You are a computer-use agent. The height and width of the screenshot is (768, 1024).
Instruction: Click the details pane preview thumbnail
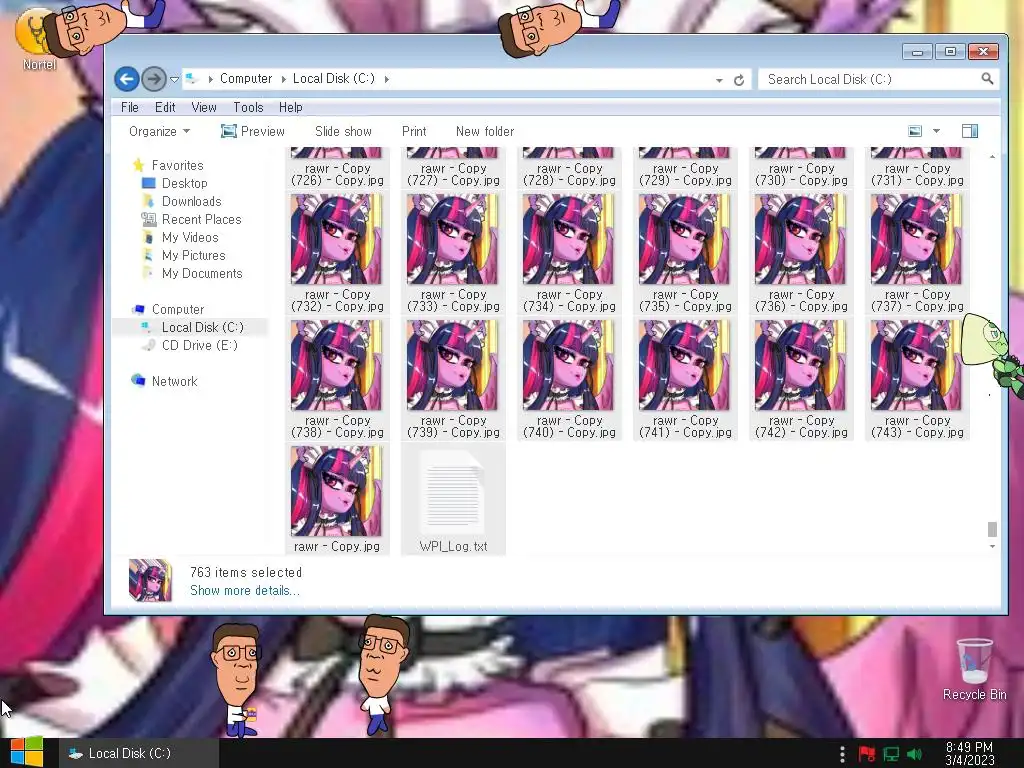(150, 580)
